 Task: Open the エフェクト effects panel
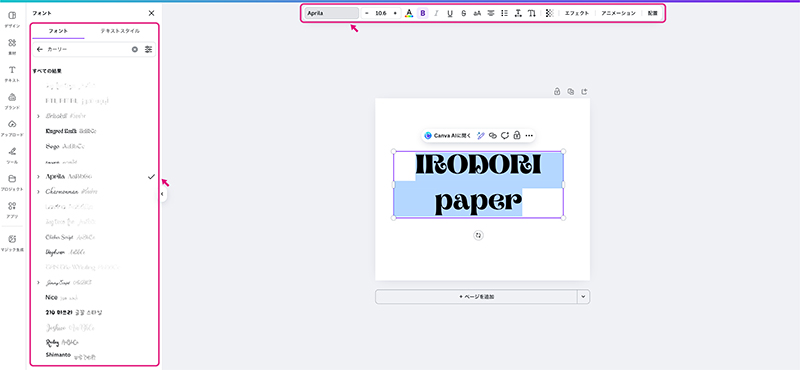(577, 13)
